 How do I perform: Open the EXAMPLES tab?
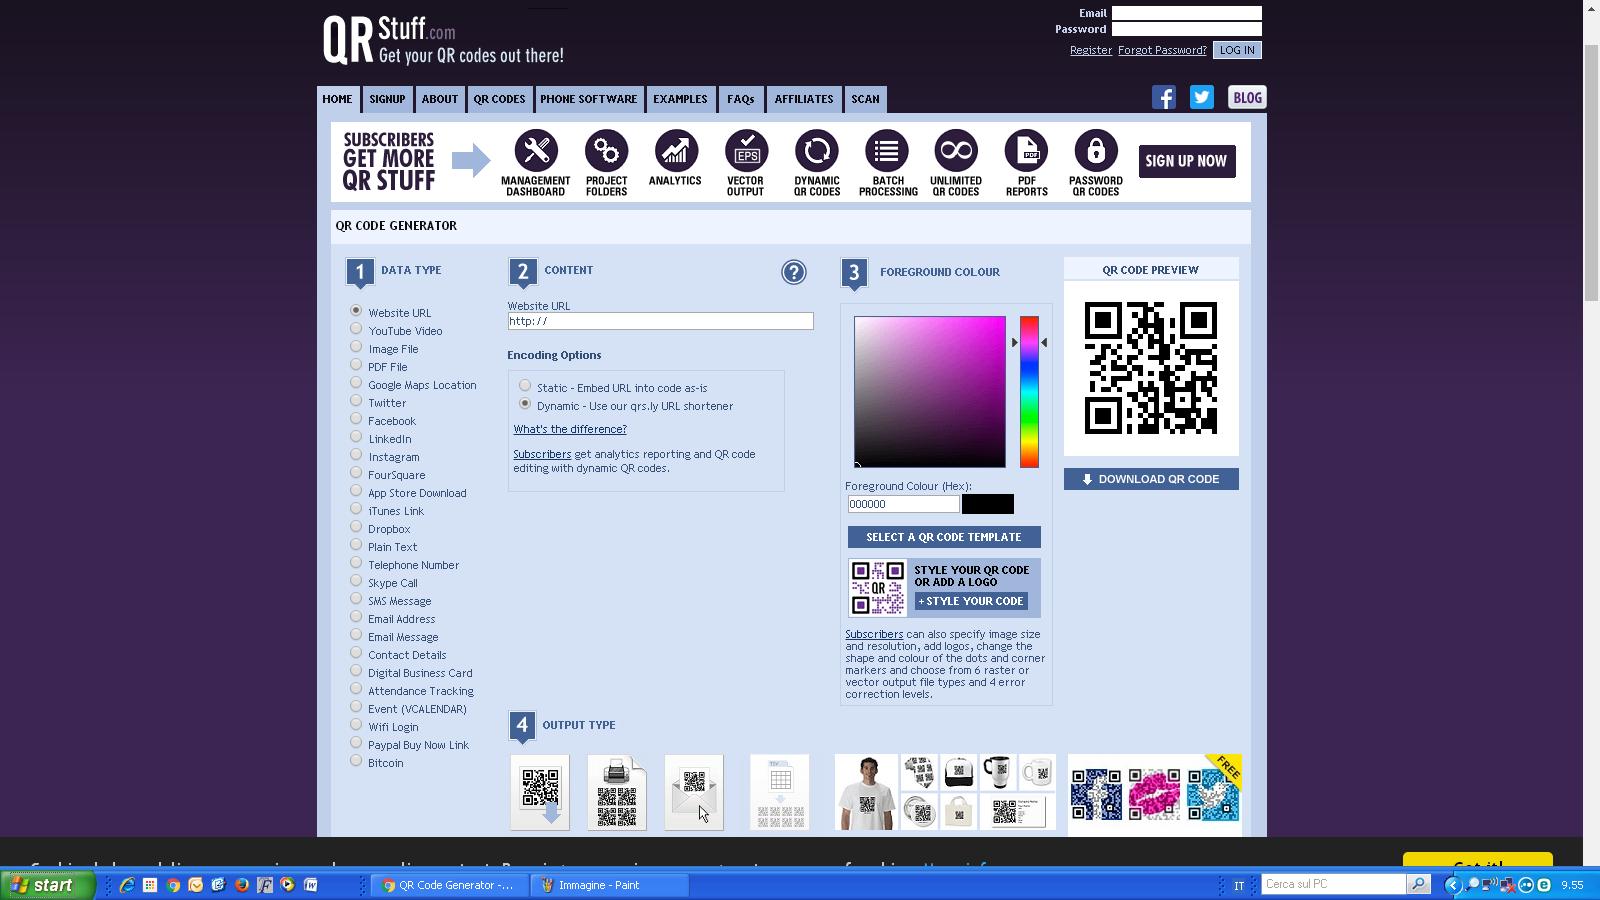coord(680,99)
